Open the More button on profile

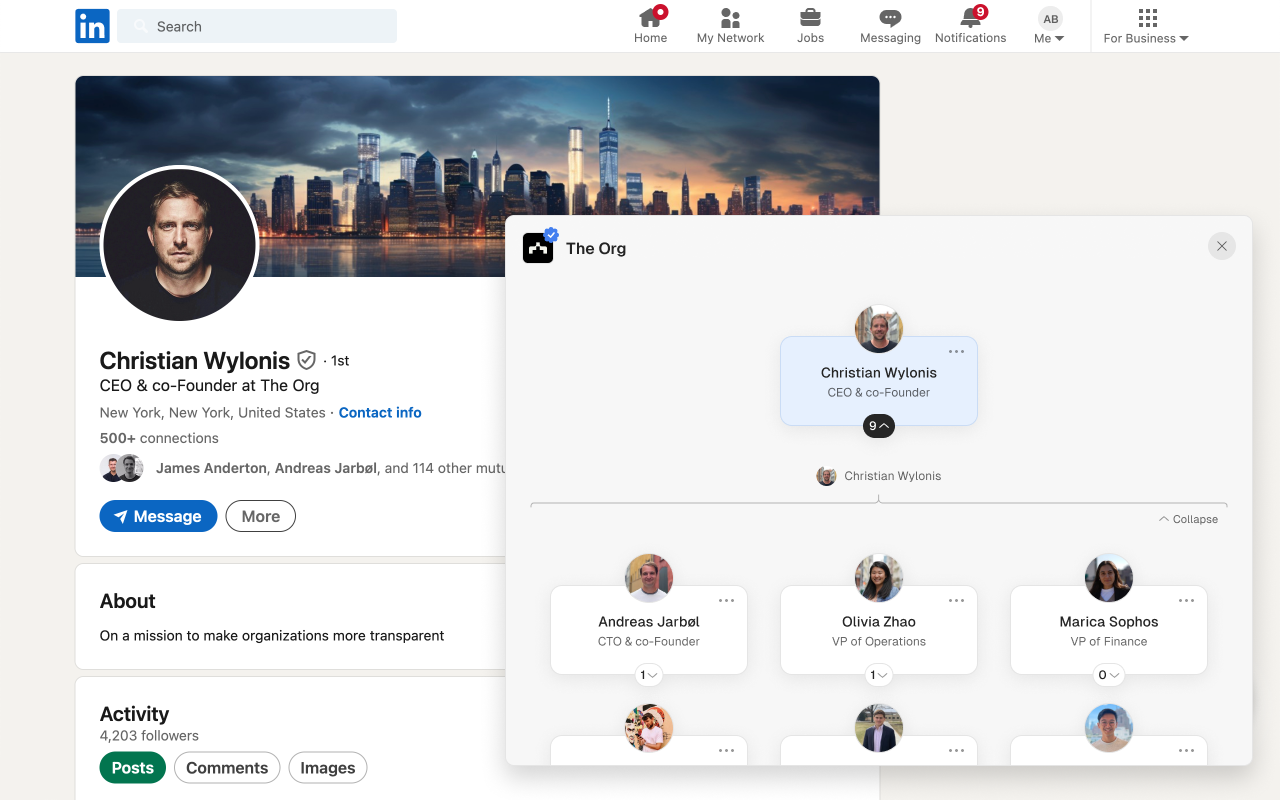[x=261, y=516]
